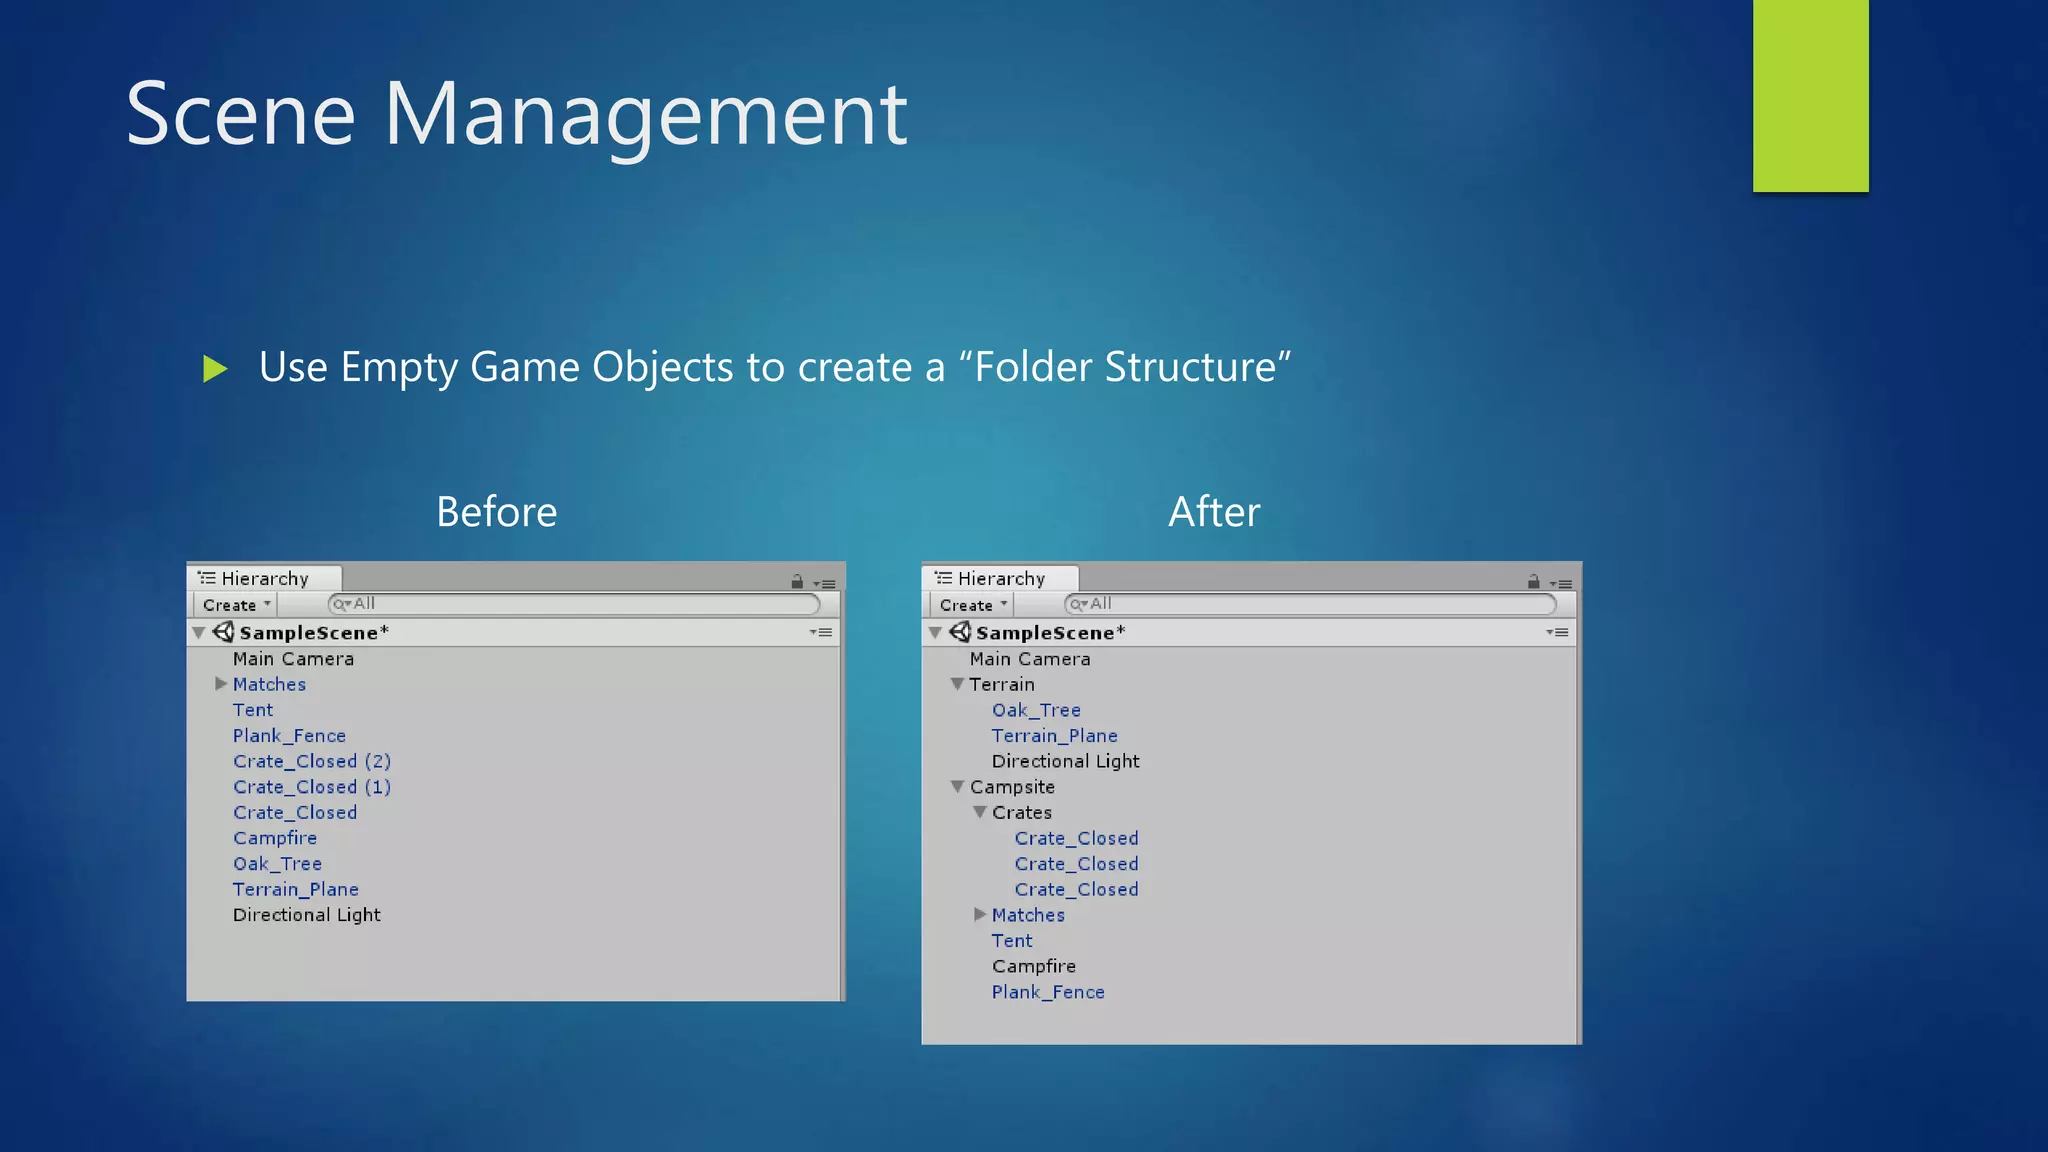Collapse SampleScene in the After panel
The height and width of the screenshot is (1152, 2048).
point(935,632)
